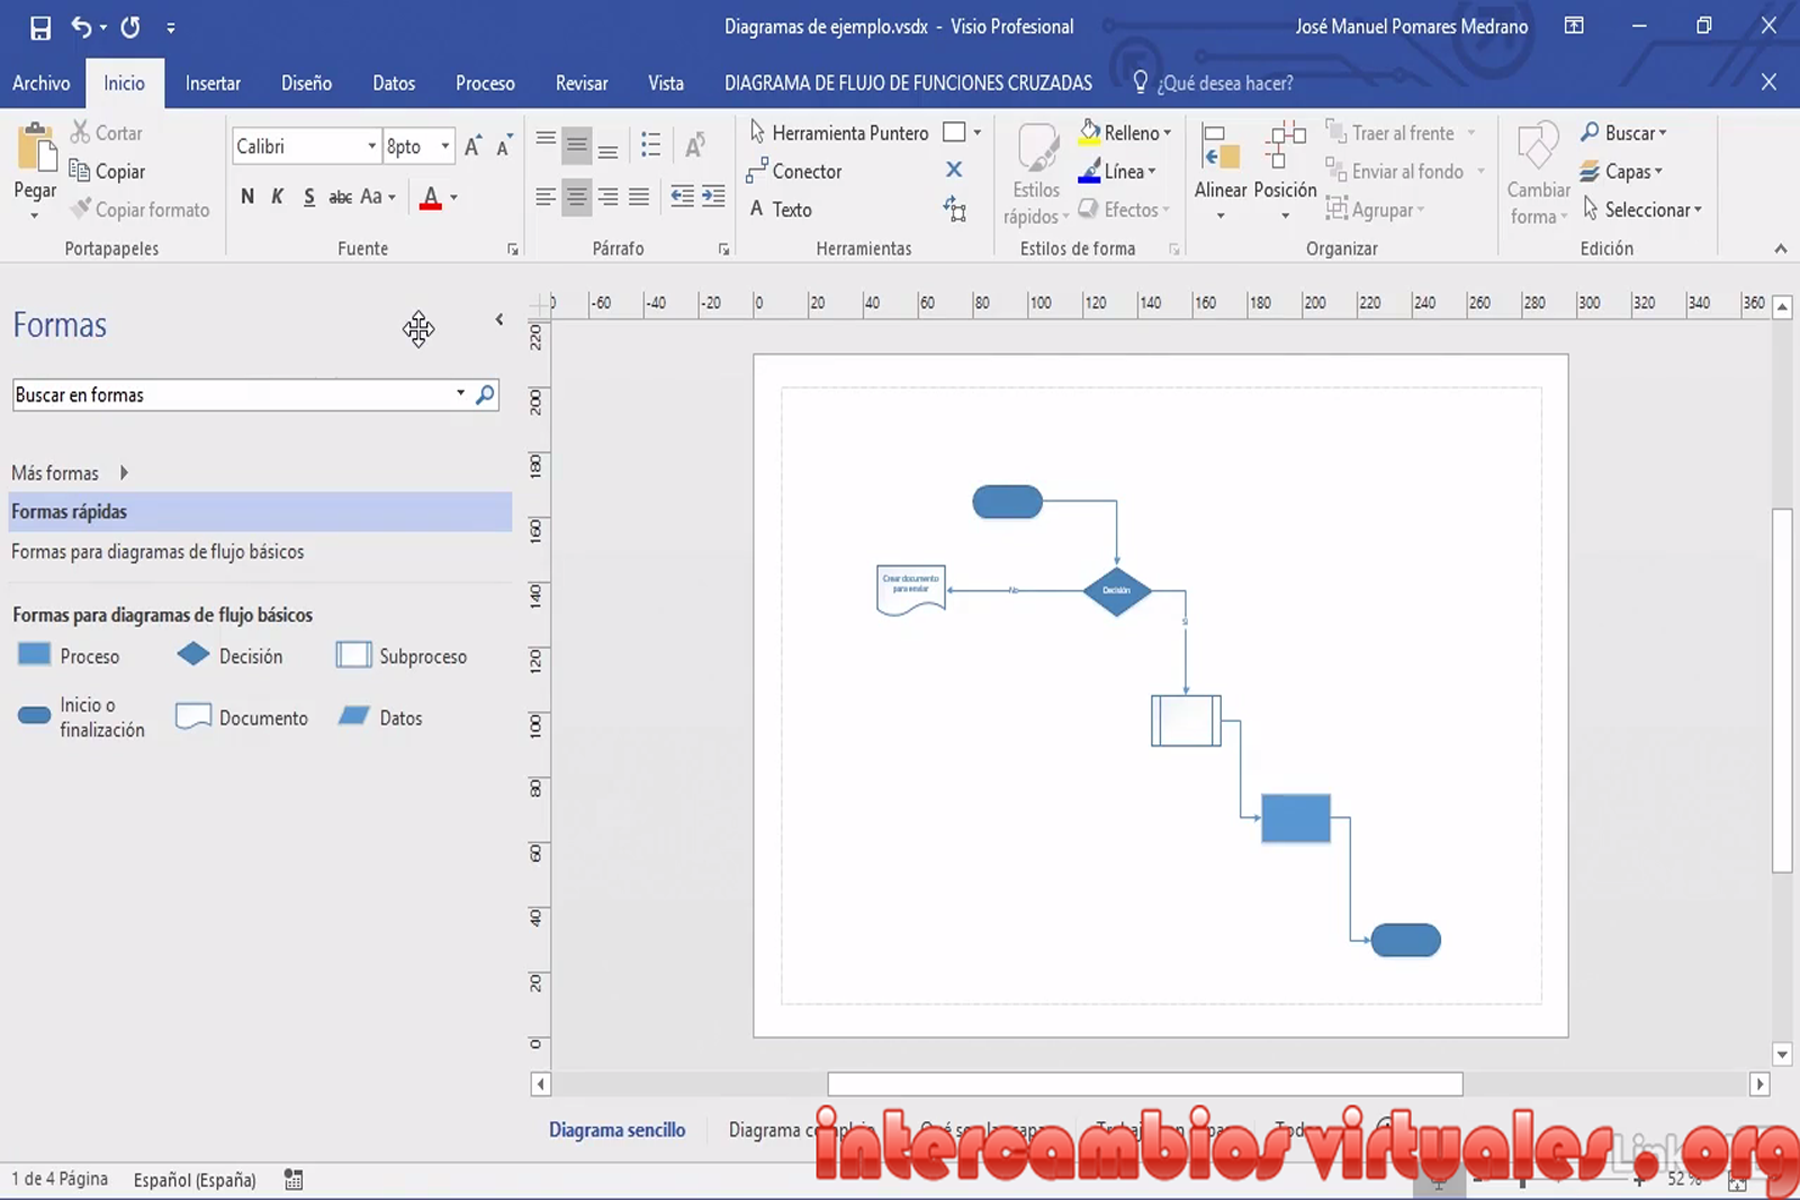The width and height of the screenshot is (1800, 1200).
Task: Increase font size with the A icon
Action: pos(472,146)
